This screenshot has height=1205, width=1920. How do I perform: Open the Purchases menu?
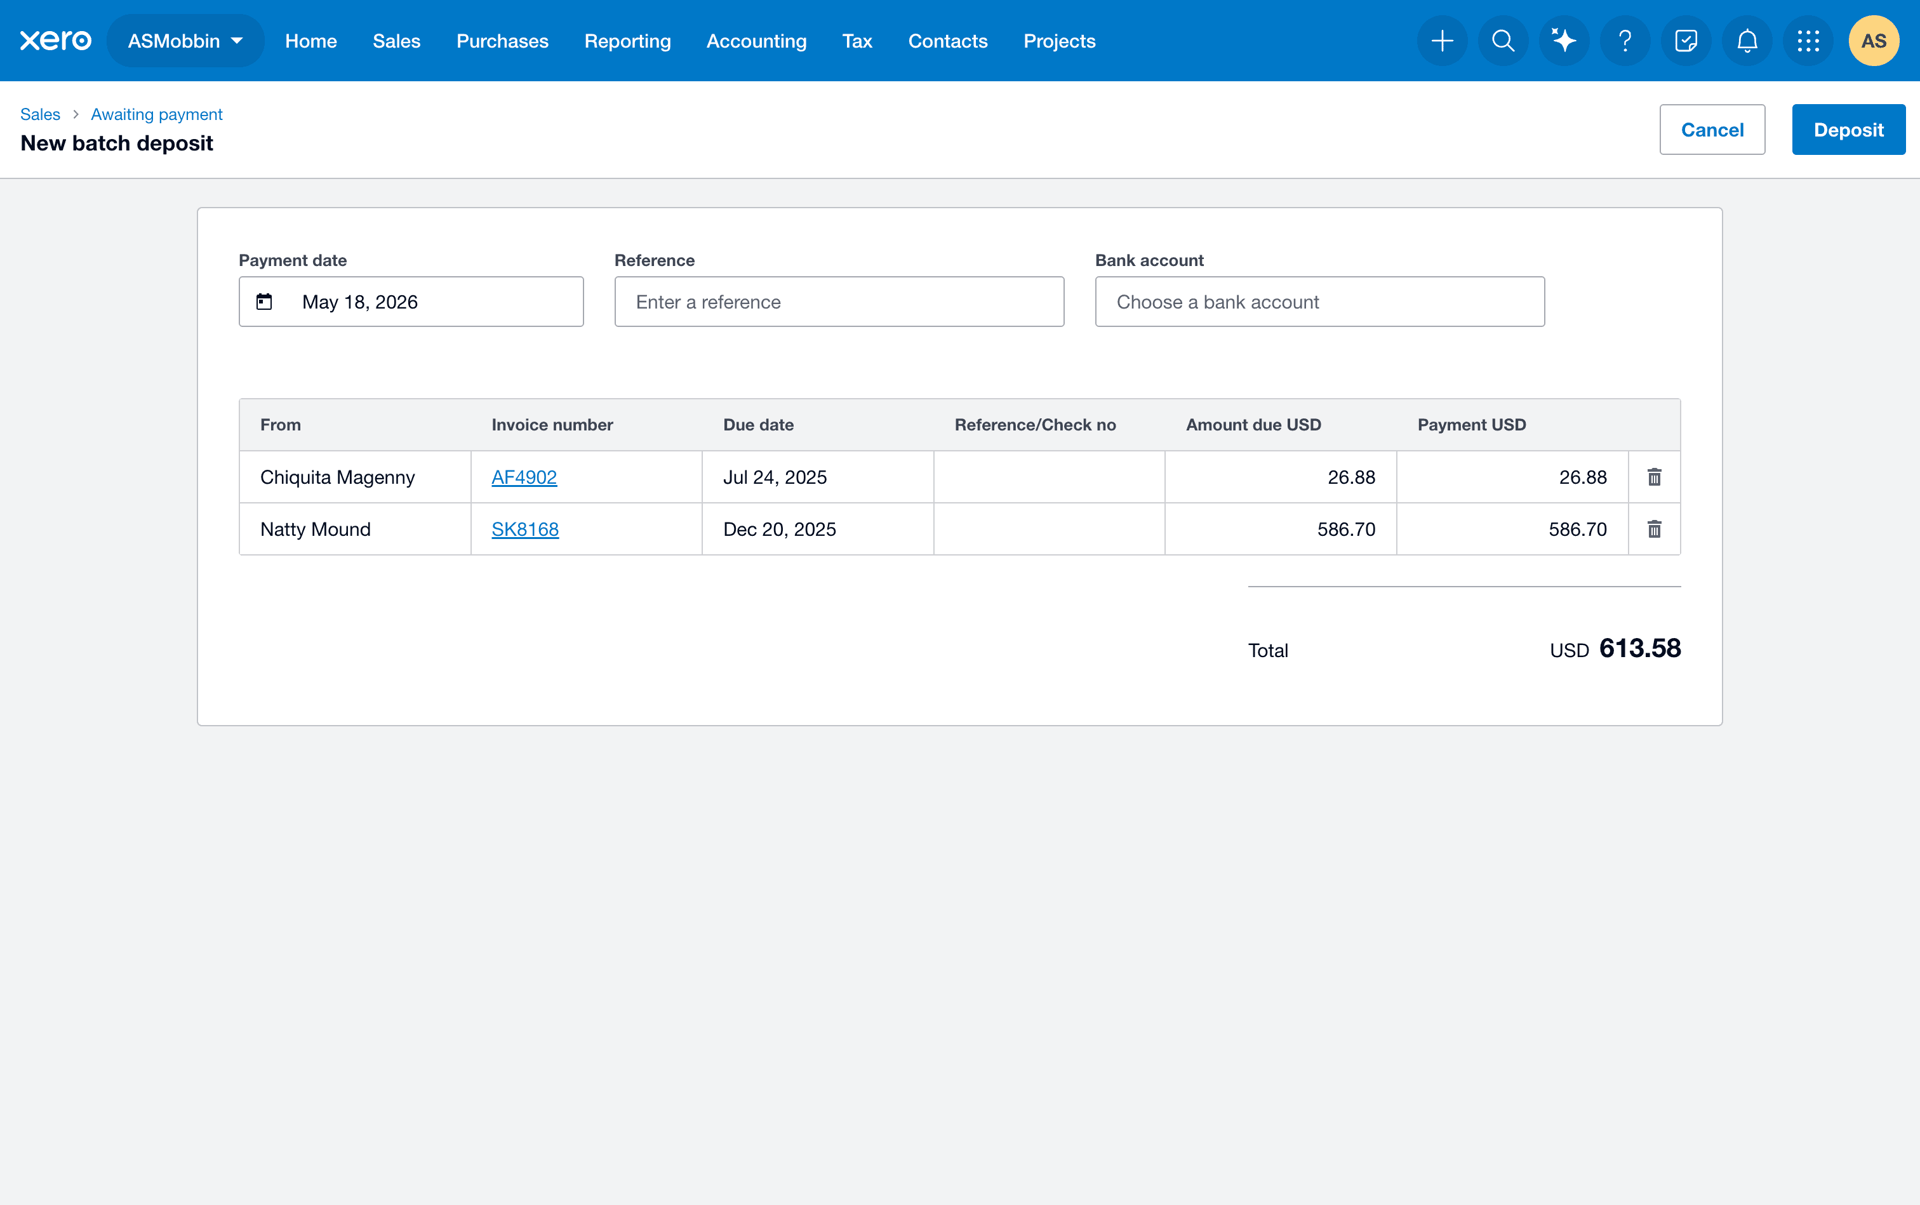point(502,41)
